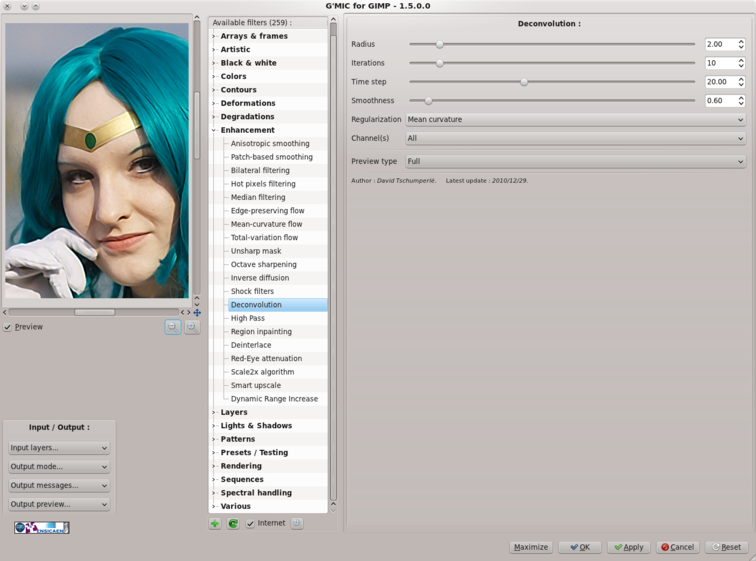
Task: Click the zoom in preview magnifier icon
Action: (x=191, y=327)
